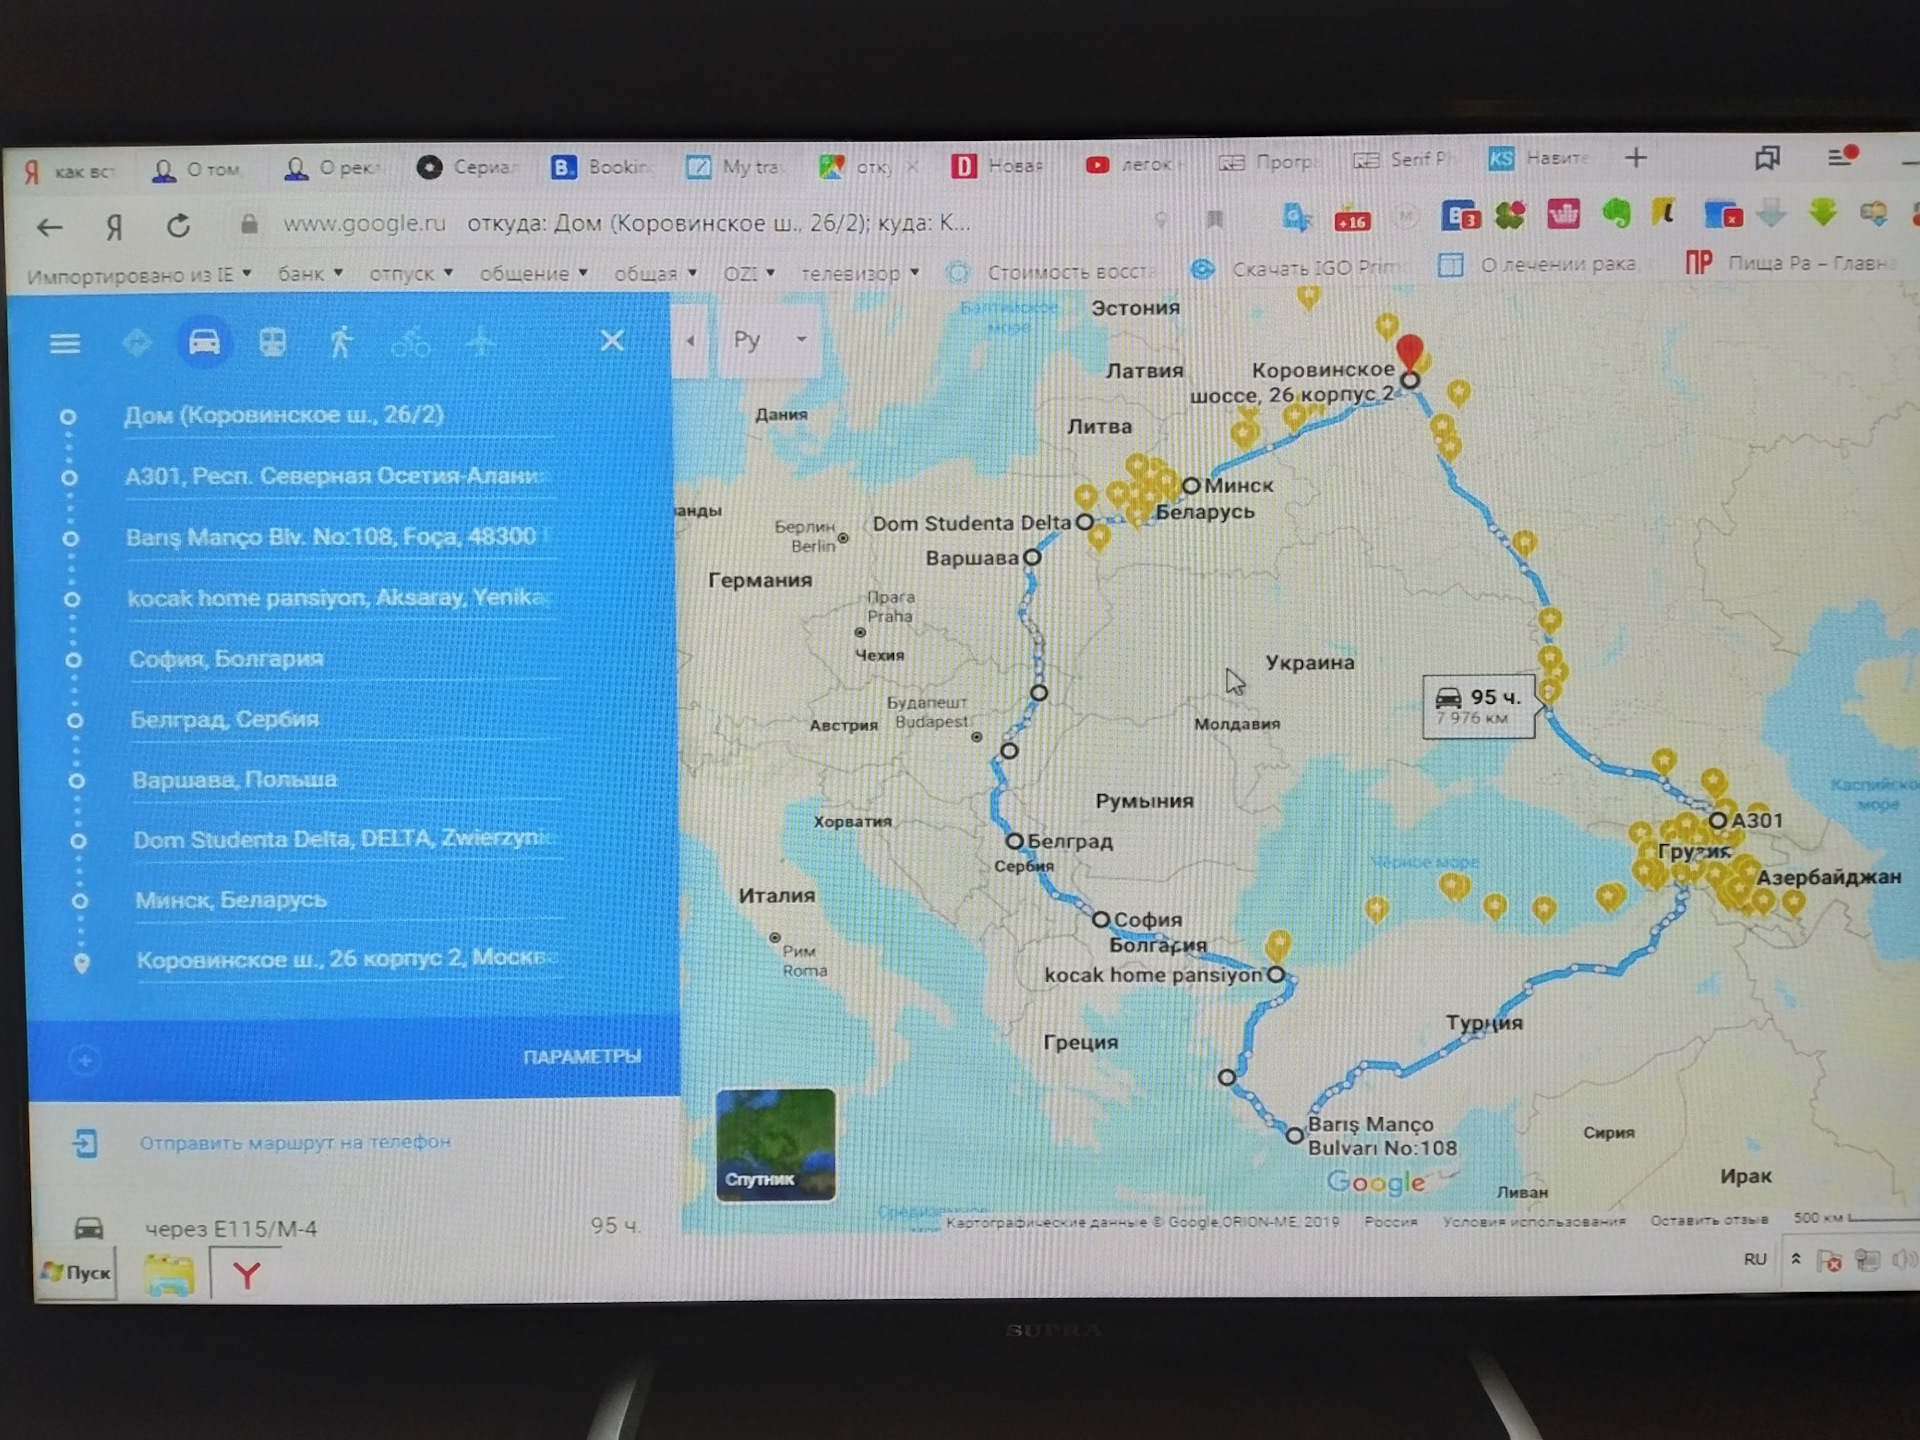Switch to the Booking browser tab
Image resolution: width=1920 pixels, height=1440 pixels.
(600, 167)
